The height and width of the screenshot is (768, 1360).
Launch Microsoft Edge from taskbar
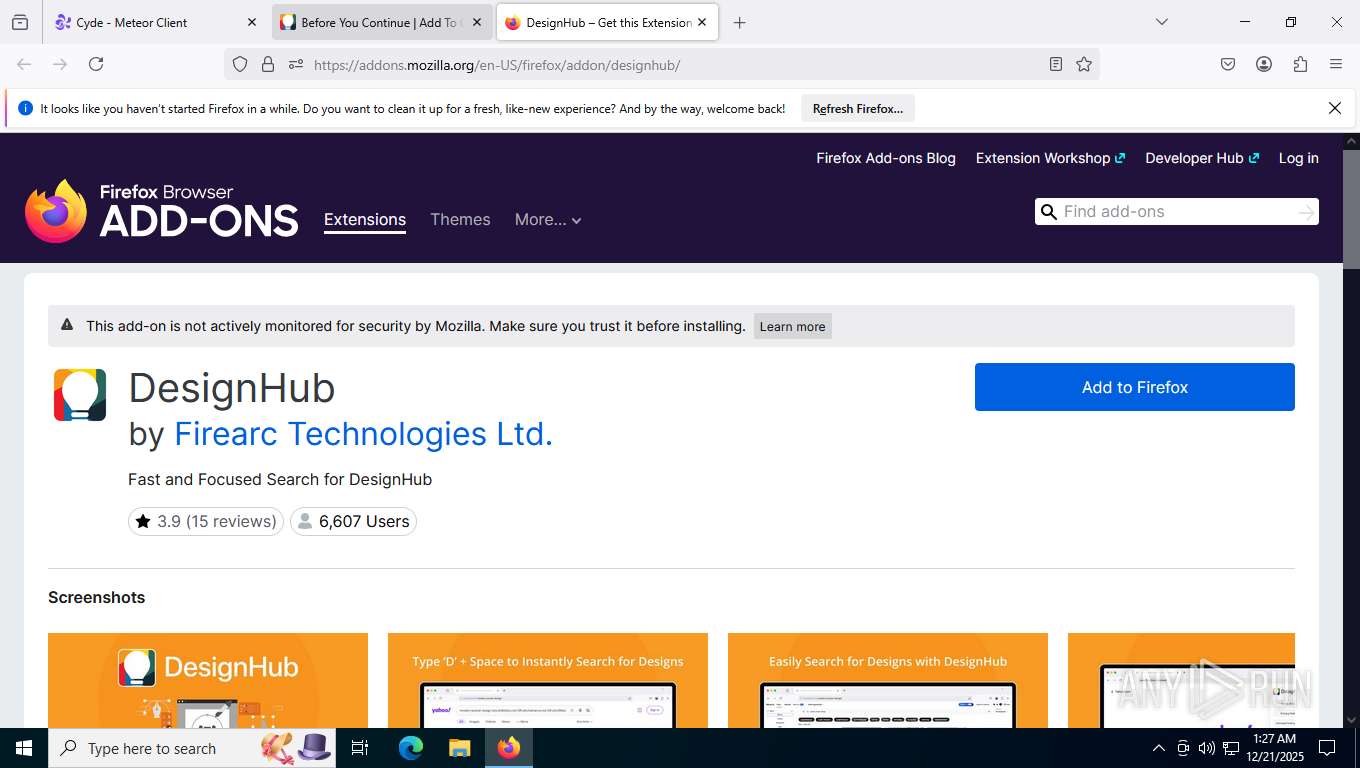click(410, 748)
